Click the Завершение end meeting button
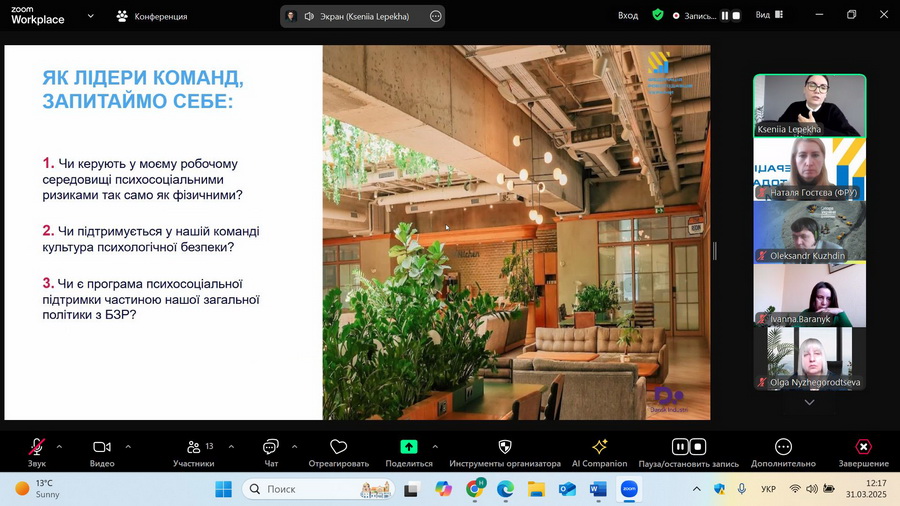This screenshot has width=900, height=506. pos(863,447)
